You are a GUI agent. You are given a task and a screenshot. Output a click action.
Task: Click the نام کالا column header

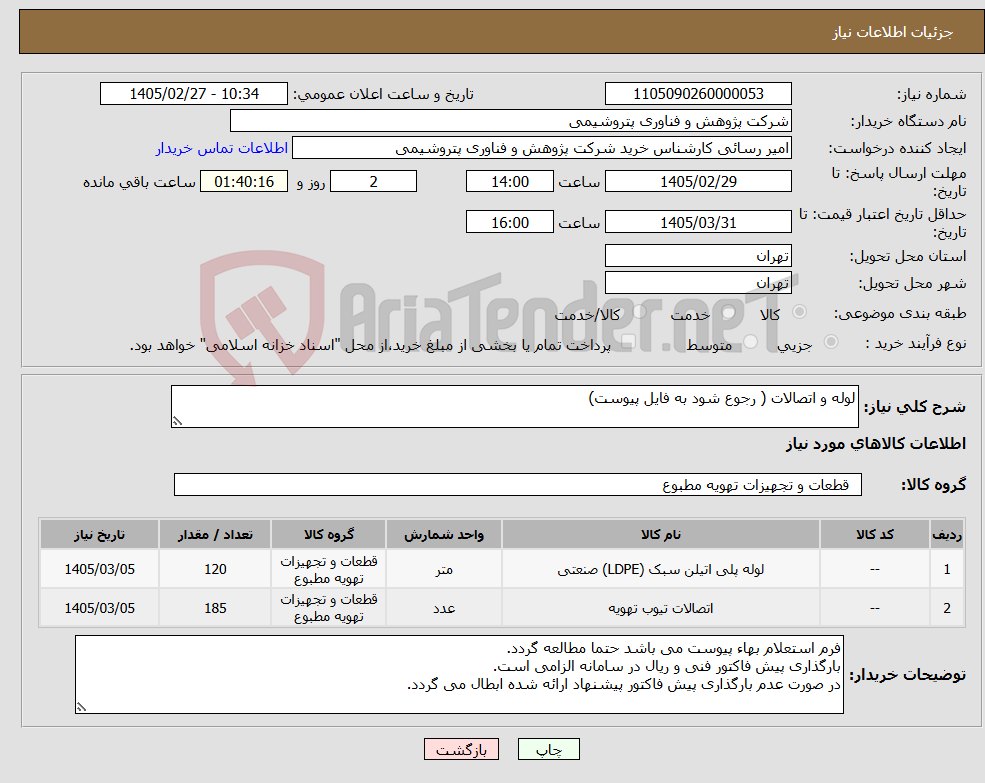[660, 534]
